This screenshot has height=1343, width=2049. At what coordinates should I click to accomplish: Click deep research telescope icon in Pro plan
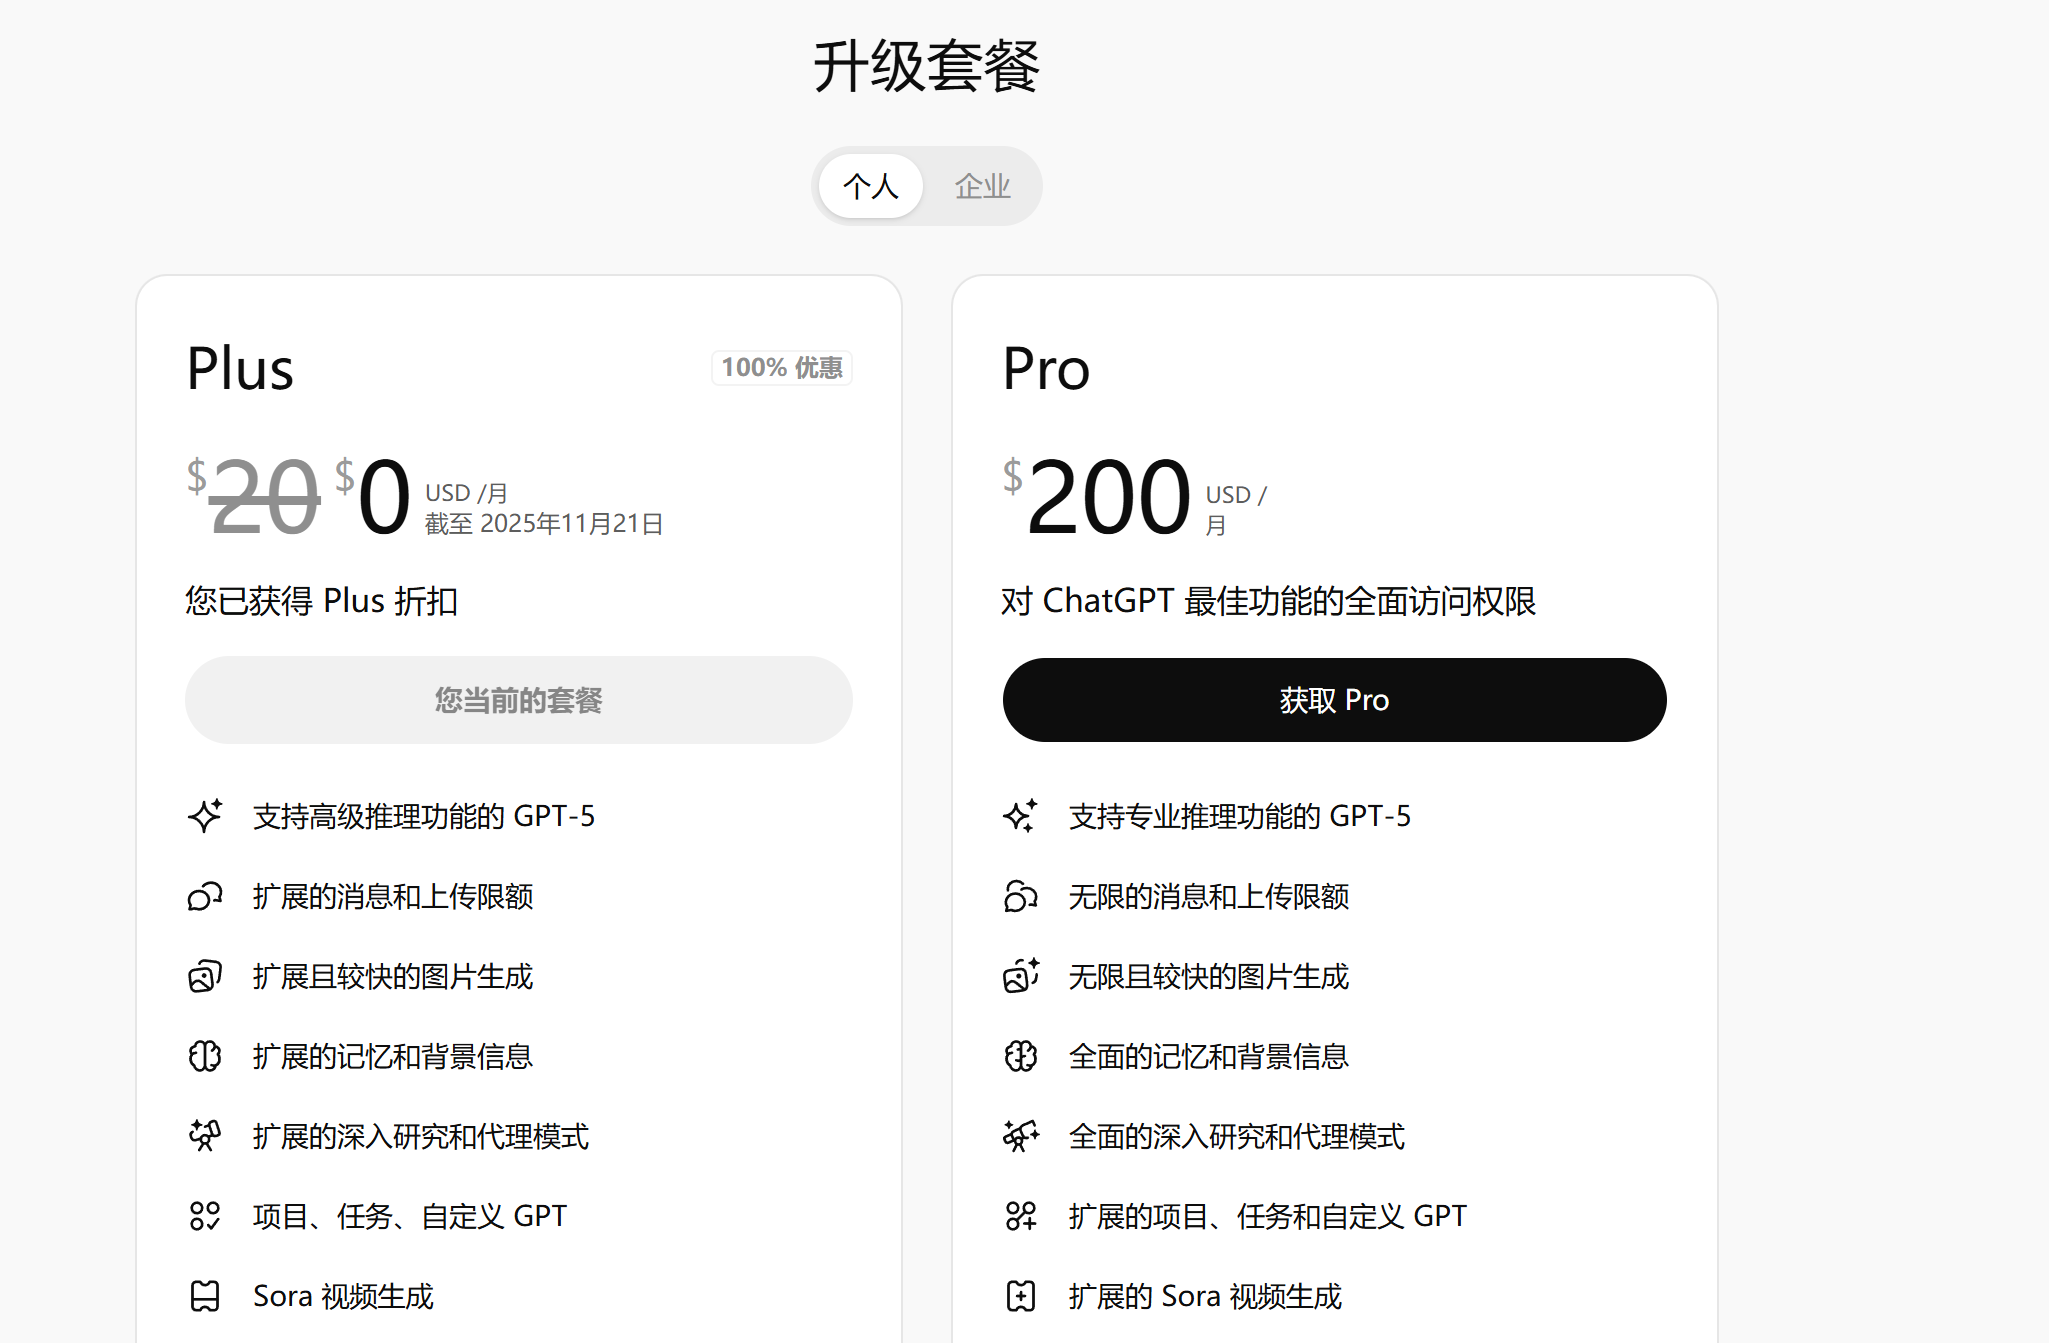tap(1021, 1136)
